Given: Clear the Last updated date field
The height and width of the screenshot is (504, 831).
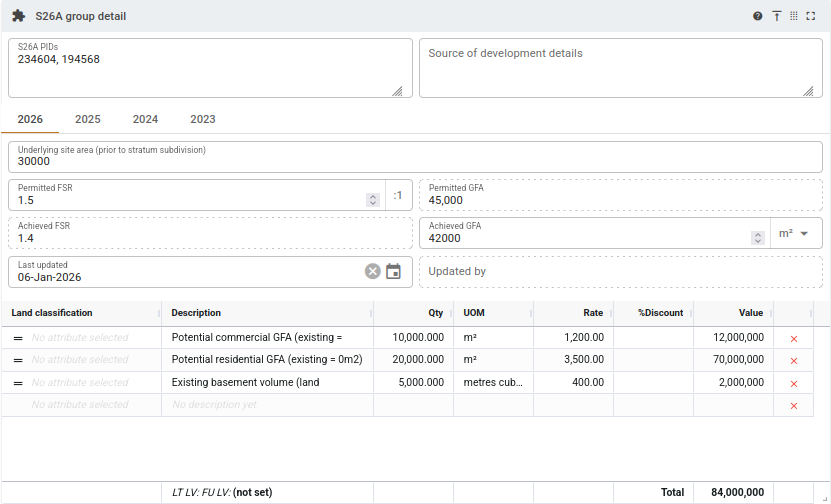Looking at the screenshot, I should (372, 271).
